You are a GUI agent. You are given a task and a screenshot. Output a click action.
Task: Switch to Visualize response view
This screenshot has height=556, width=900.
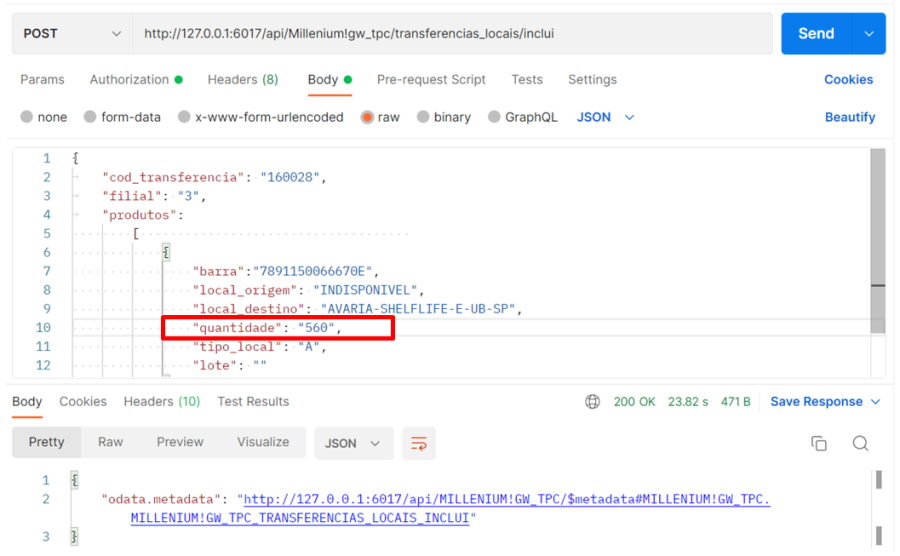(x=263, y=442)
